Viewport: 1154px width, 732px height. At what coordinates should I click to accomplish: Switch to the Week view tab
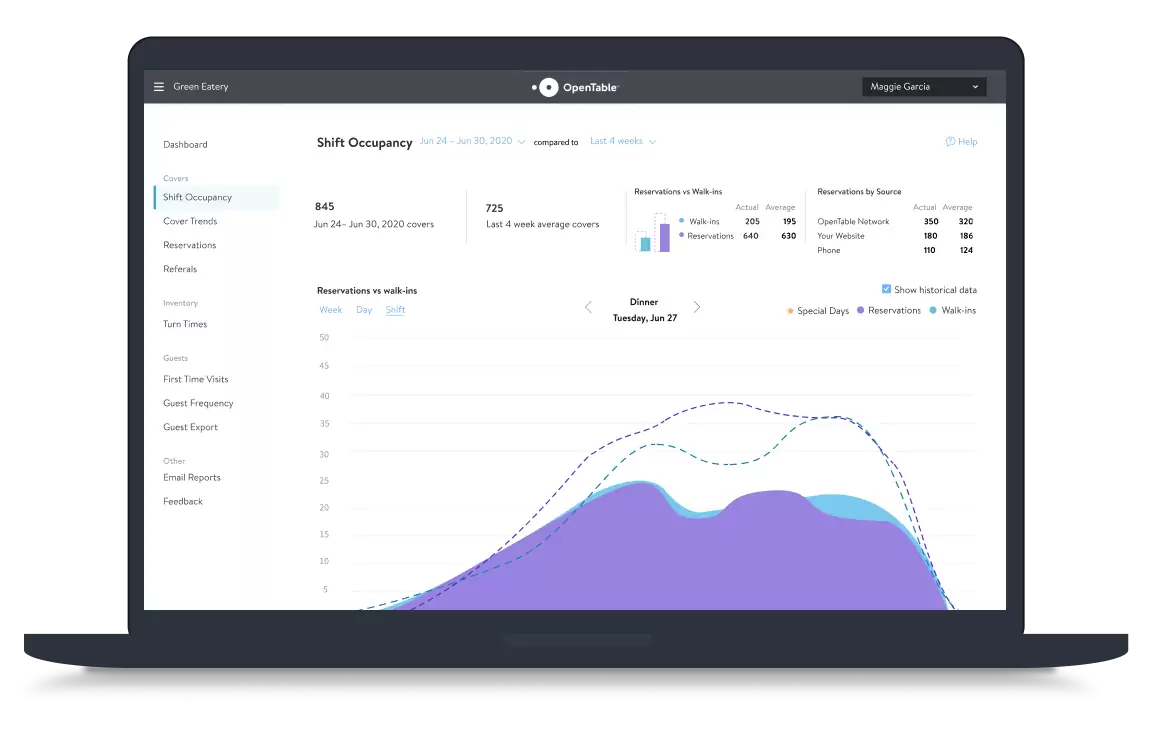click(x=330, y=310)
